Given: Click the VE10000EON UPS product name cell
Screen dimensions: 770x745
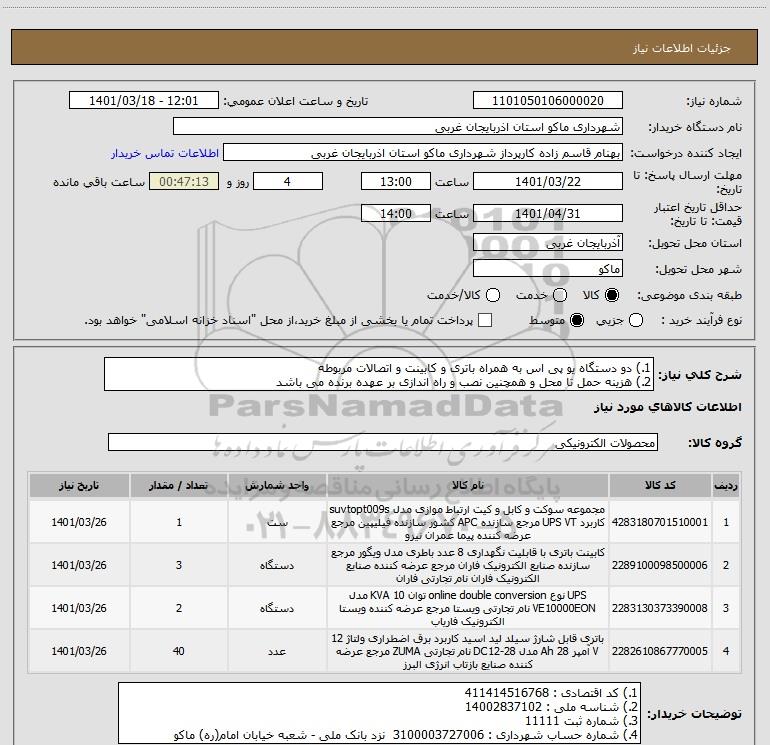Looking at the screenshot, I should pyautogui.click(x=468, y=608).
